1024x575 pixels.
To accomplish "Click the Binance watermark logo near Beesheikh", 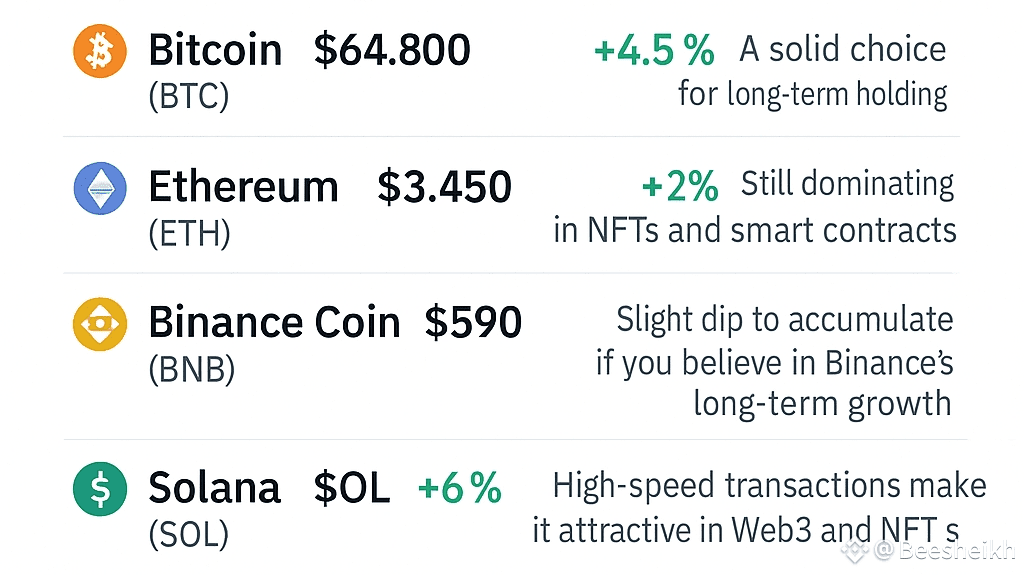I will [856, 550].
